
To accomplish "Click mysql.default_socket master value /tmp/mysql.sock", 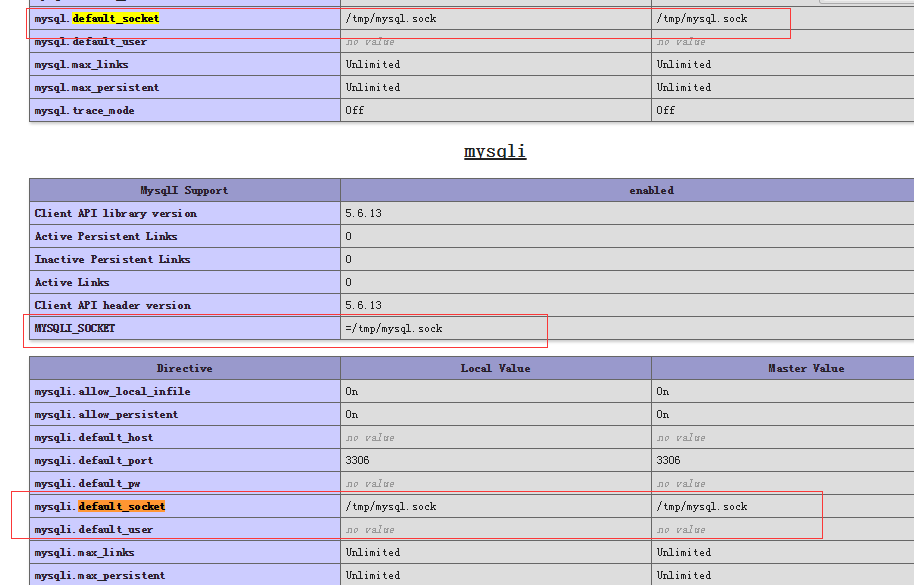I will (x=702, y=19).
